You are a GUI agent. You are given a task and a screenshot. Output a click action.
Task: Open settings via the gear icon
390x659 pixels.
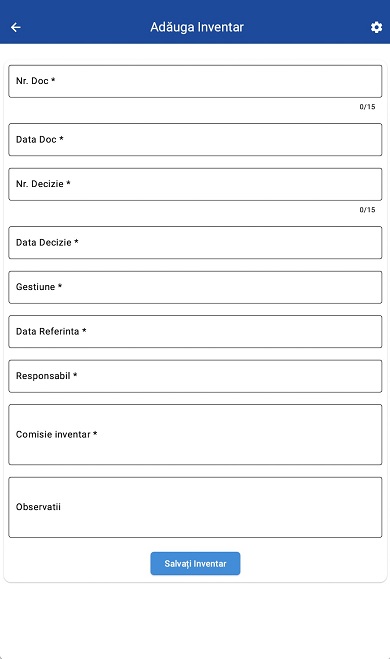pos(376,27)
